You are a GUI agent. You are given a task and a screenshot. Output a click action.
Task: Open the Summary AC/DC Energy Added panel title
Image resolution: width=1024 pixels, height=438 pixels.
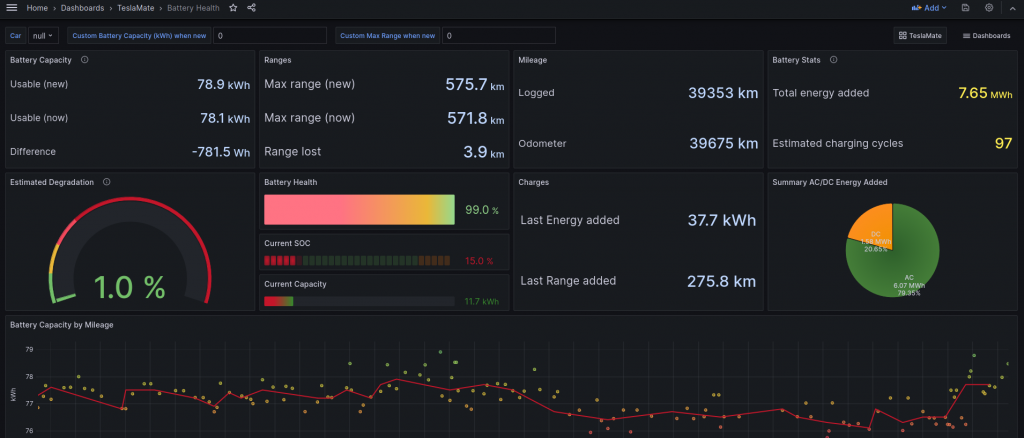coord(829,182)
